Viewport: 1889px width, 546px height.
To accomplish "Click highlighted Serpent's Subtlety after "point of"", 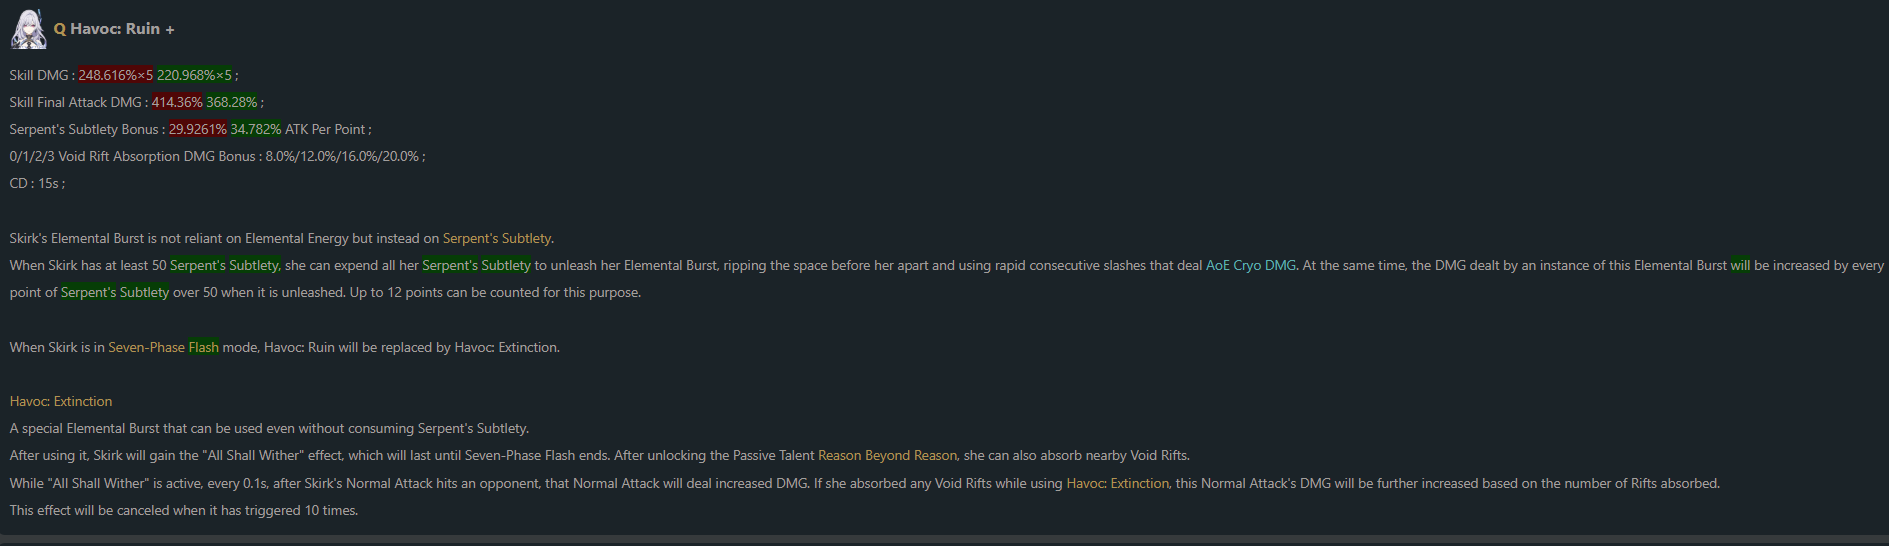I will pos(115,292).
